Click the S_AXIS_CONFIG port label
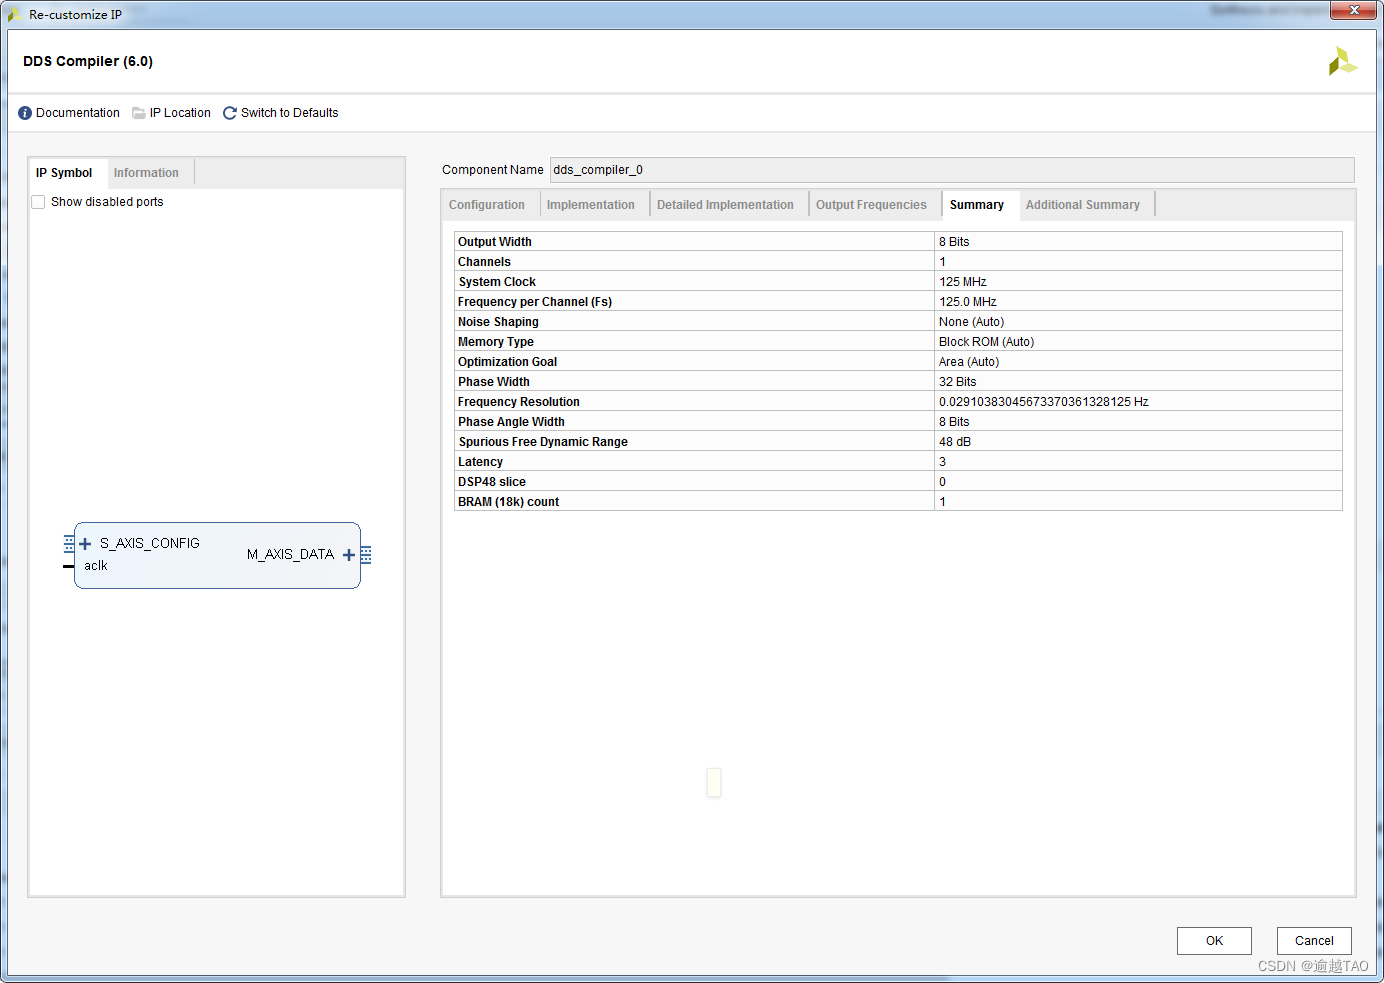The height and width of the screenshot is (983, 1384). coord(150,544)
